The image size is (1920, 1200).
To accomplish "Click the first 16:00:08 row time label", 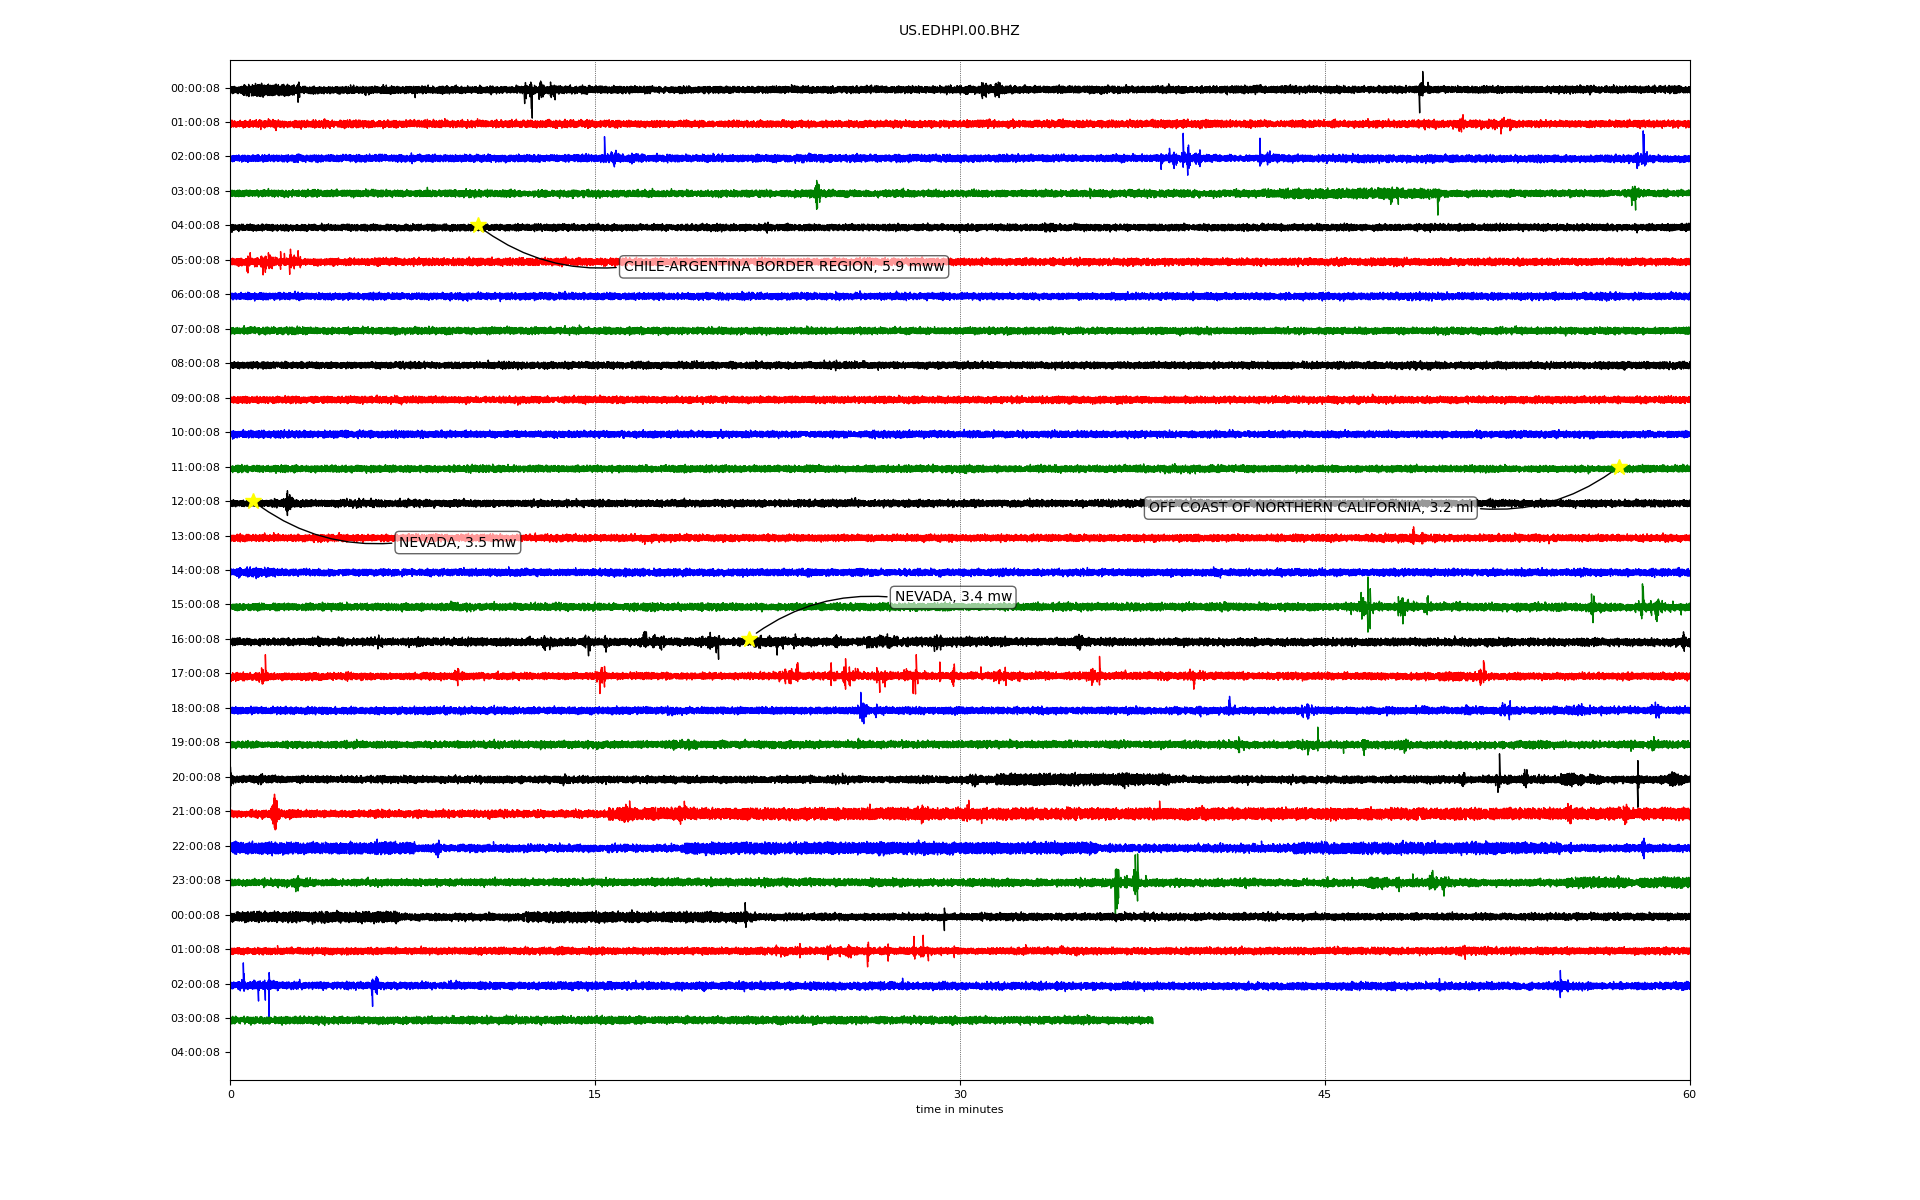I will 195,640.
